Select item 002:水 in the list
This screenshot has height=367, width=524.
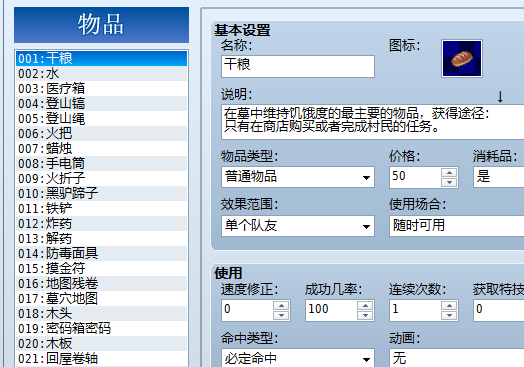(101, 74)
